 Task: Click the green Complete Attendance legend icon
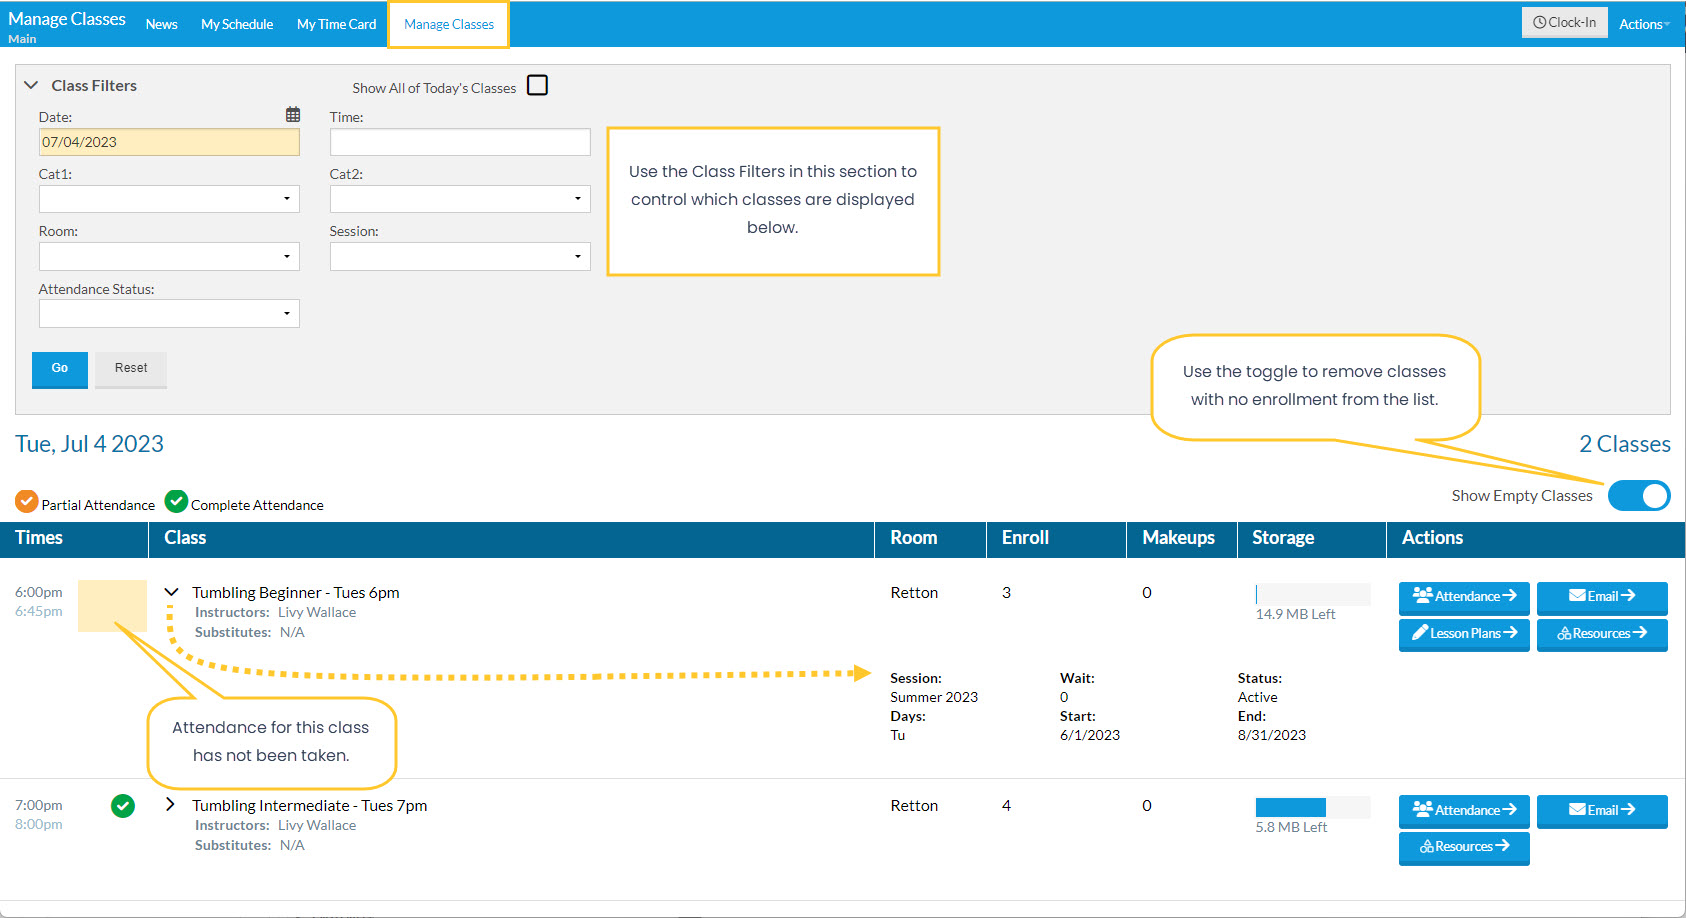point(176,501)
